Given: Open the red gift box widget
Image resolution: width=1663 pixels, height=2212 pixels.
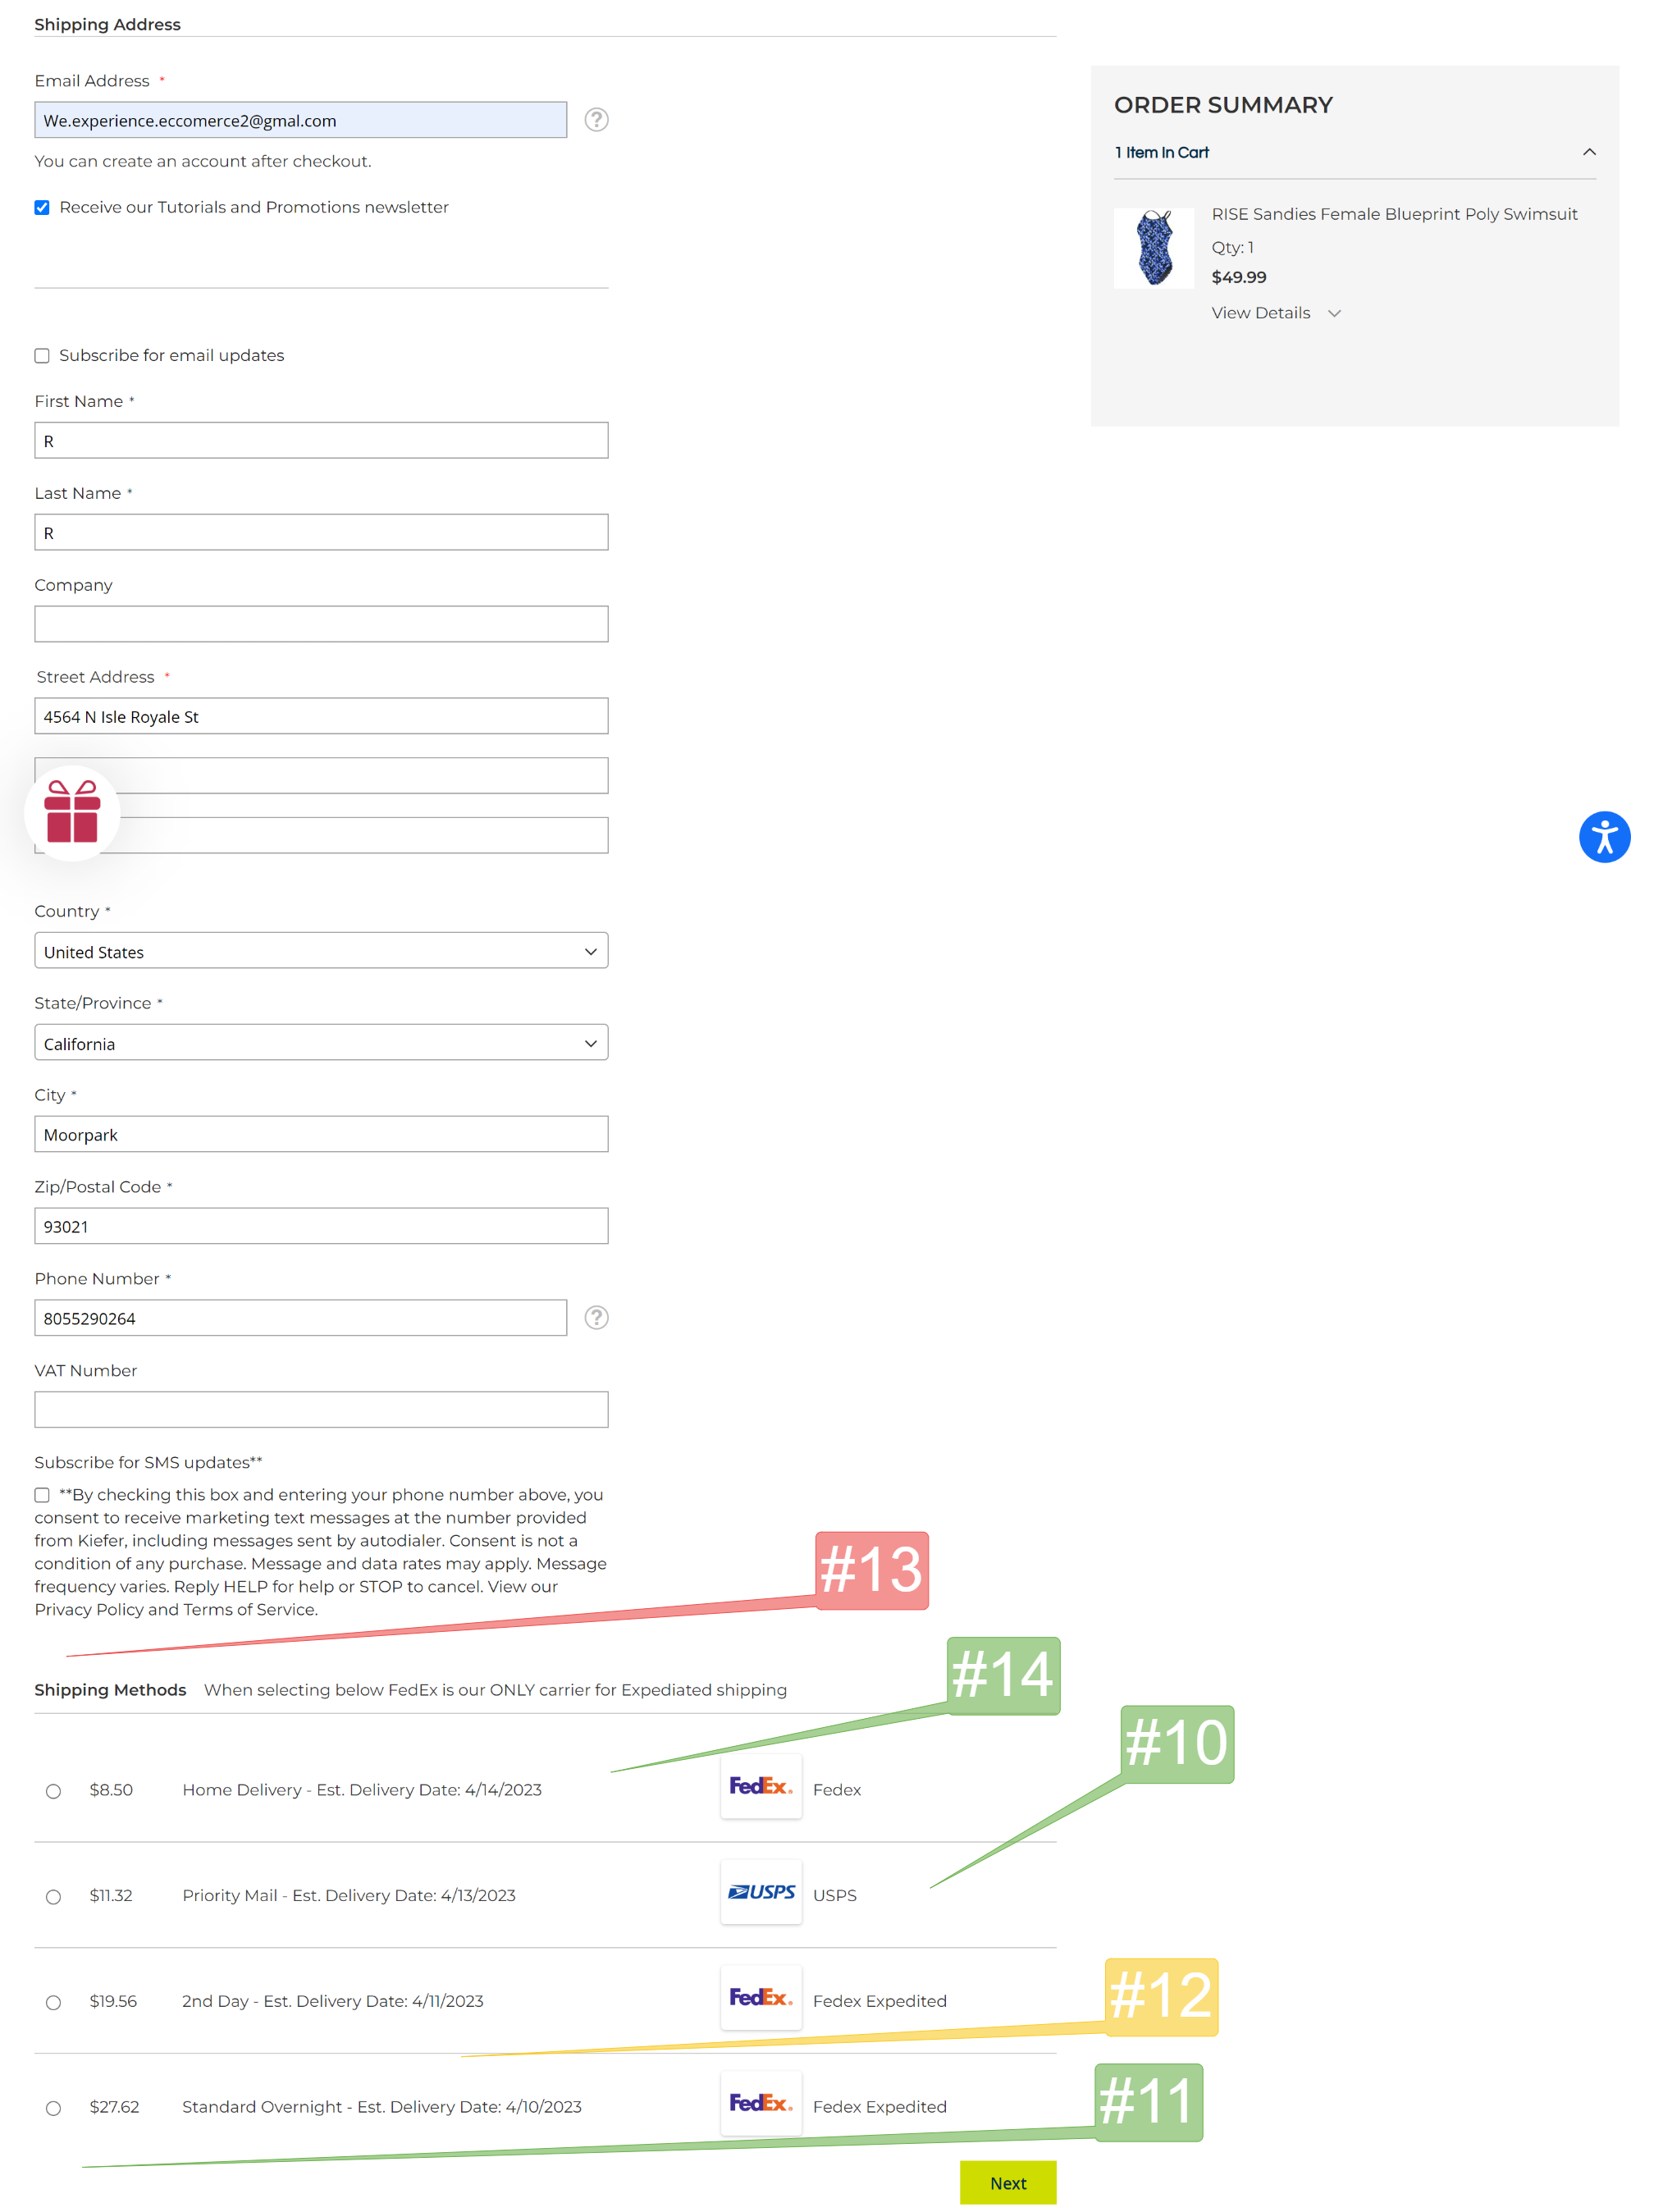Looking at the screenshot, I should (x=72, y=812).
